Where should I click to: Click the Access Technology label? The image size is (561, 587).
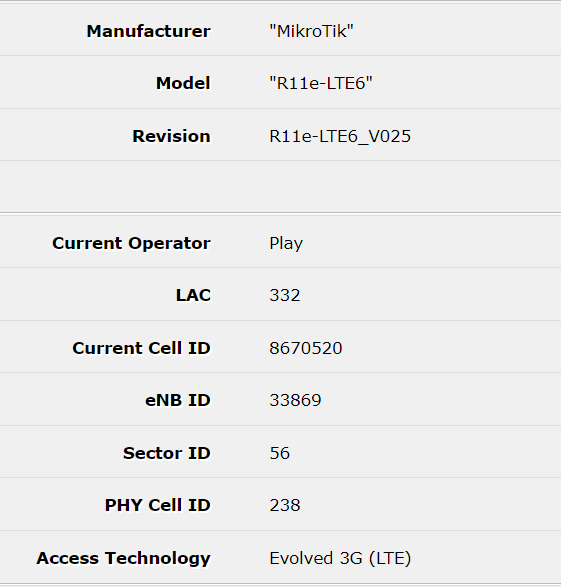pyautogui.click(x=123, y=559)
